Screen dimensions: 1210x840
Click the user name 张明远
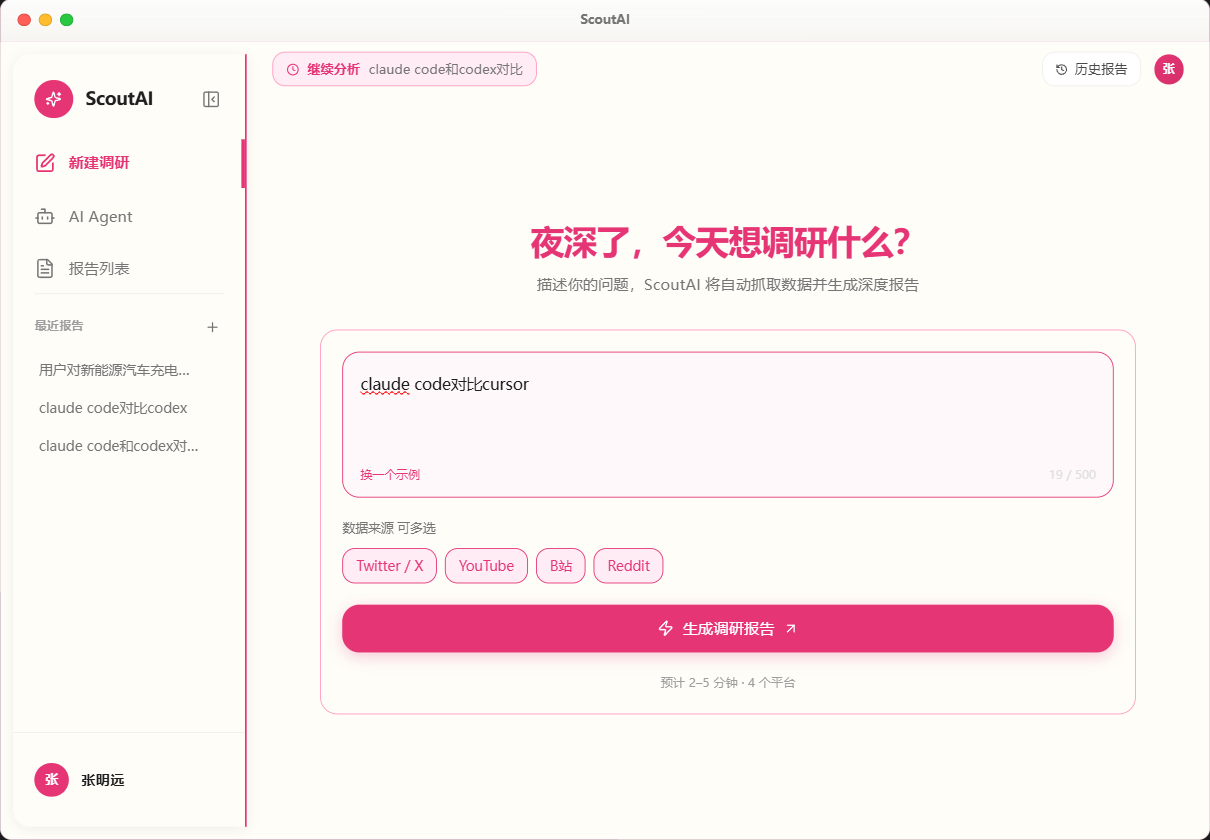coord(103,780)
